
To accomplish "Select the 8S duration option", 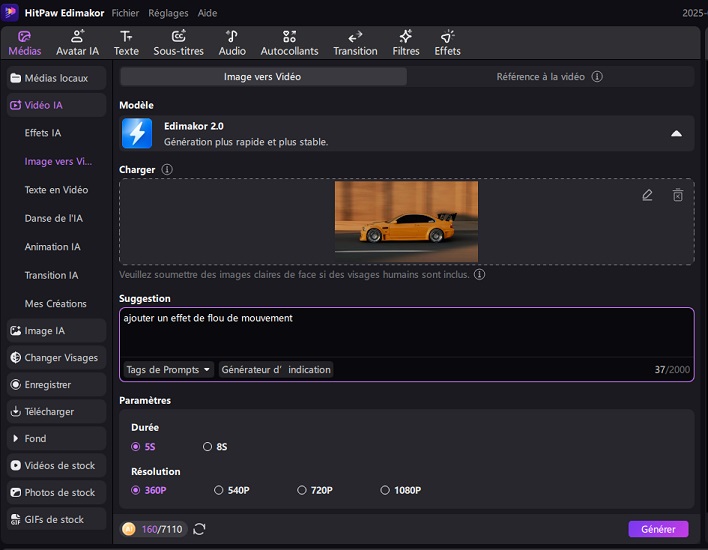I will click(208, 447).
